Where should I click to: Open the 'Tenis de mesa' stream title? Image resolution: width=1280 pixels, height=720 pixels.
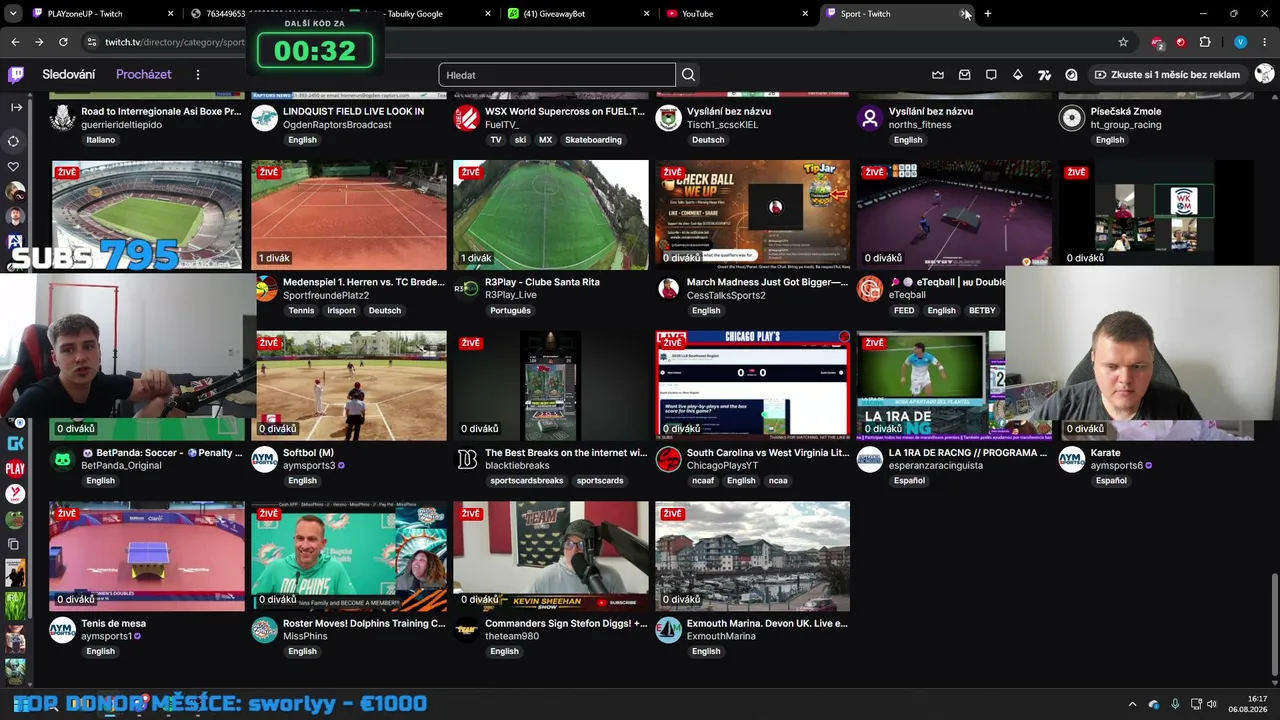tap(113, 623)
